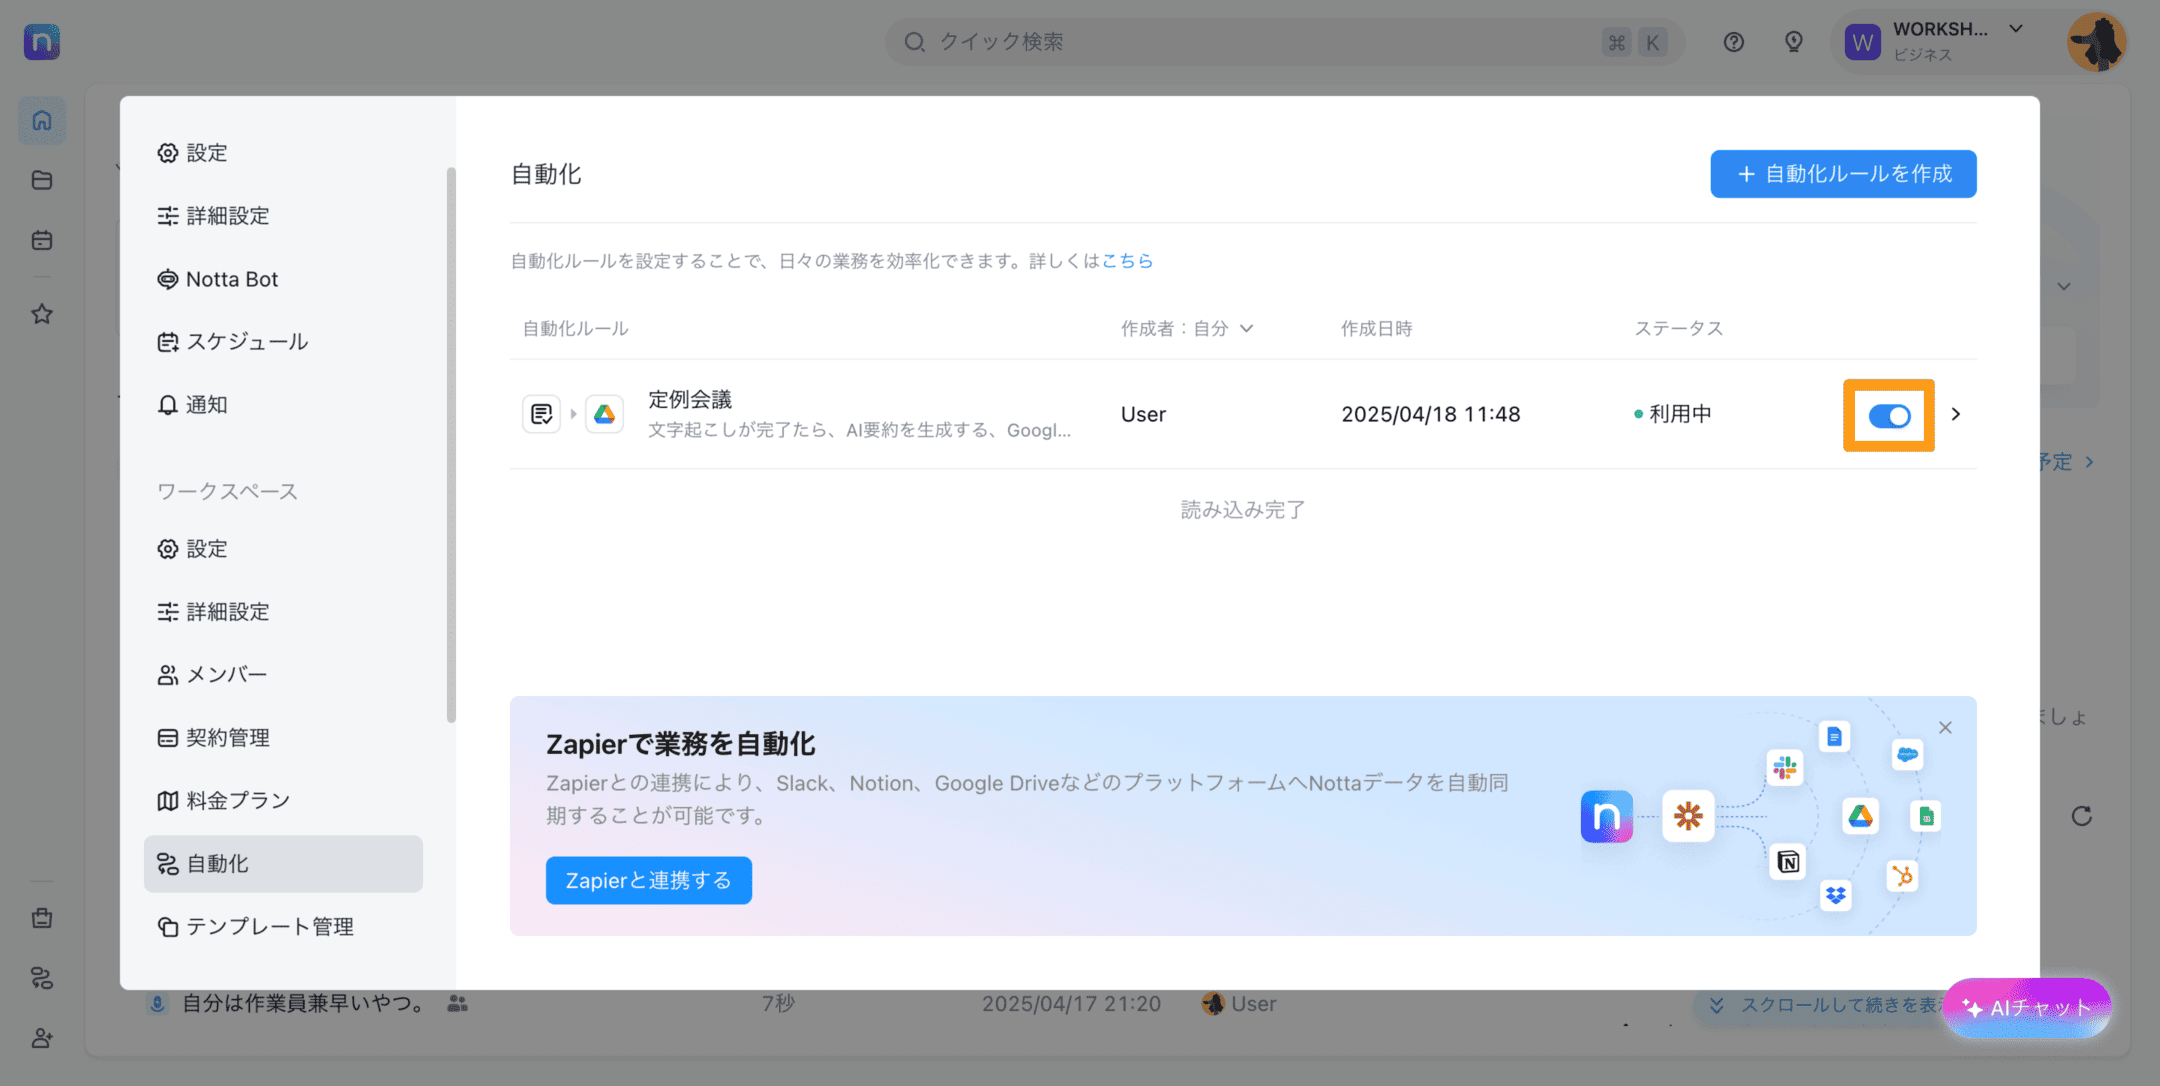This screenshot has height=1086, width=2160.
Task: Open the folder icon in left rail
Action: (42, 180)
